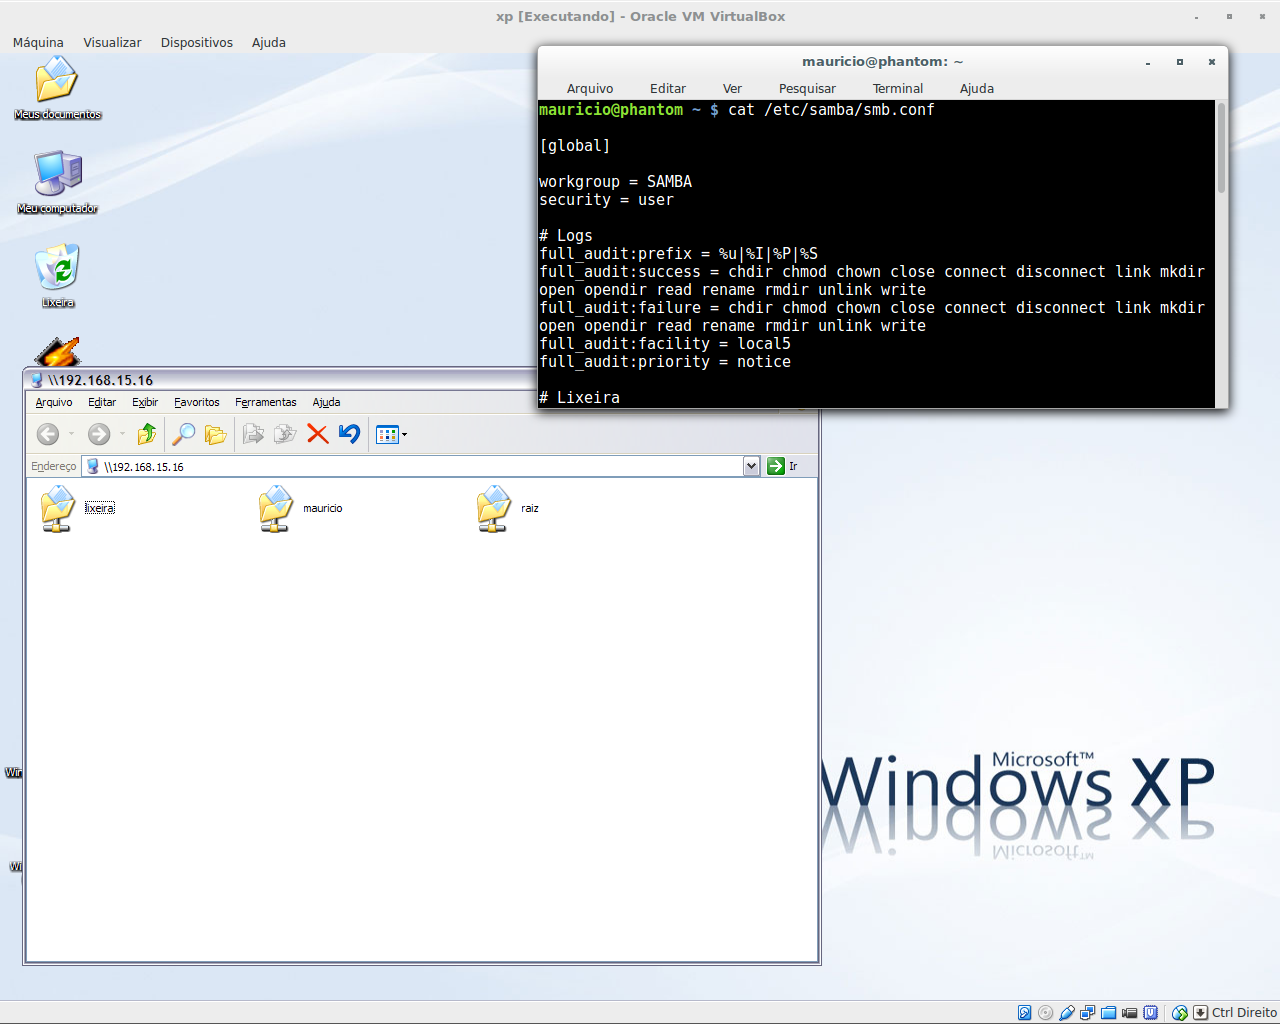The height and width of the screenshot is (1024, 1280).
Task: Click the red Delete X icon
Action: click(318, 434)
